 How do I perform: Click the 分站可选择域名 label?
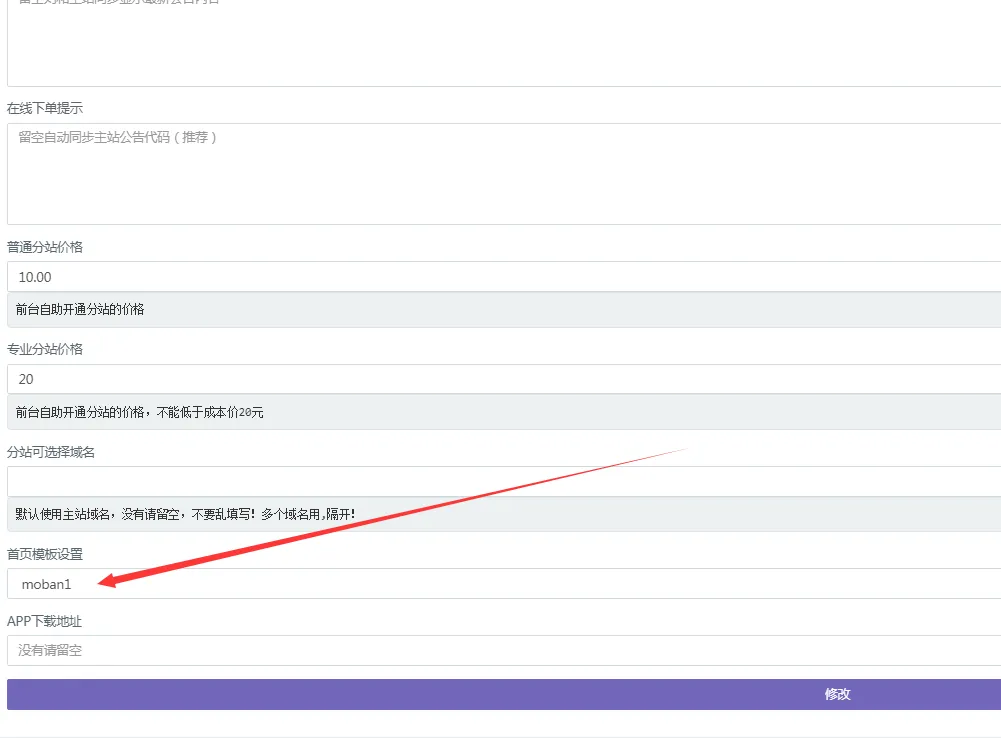click(51, 452)
